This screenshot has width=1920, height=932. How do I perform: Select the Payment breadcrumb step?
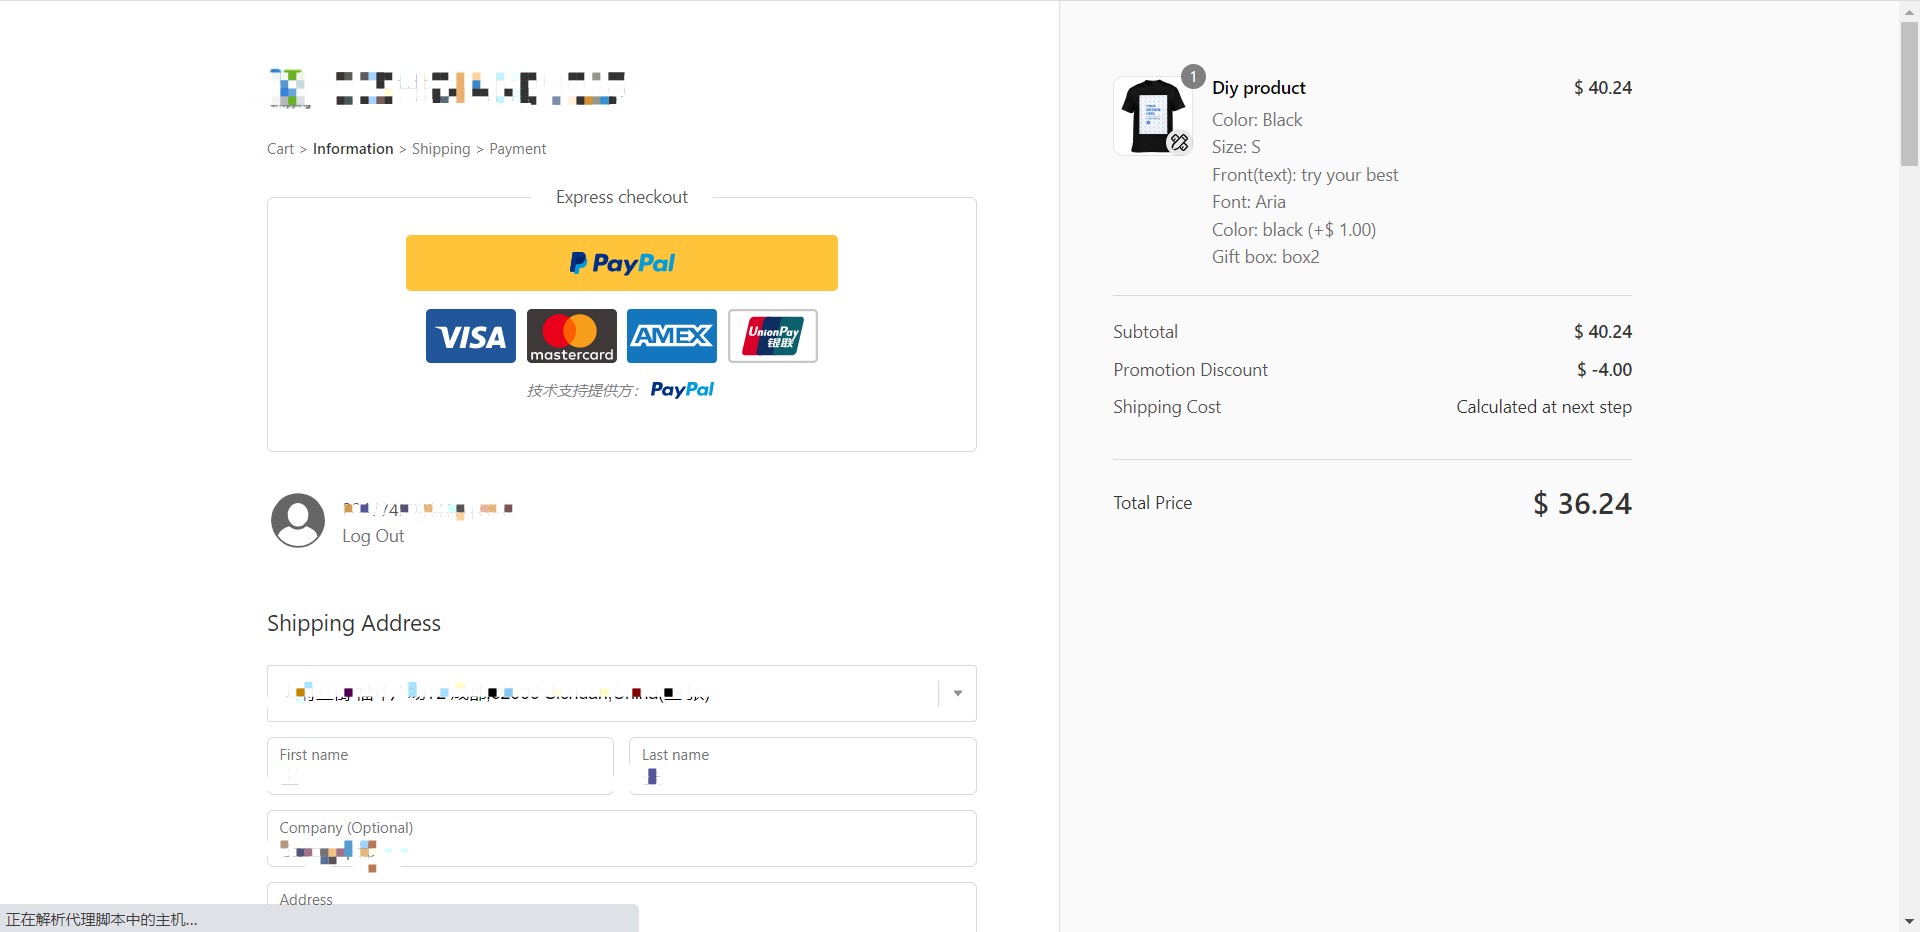click(x=518, y=149)
